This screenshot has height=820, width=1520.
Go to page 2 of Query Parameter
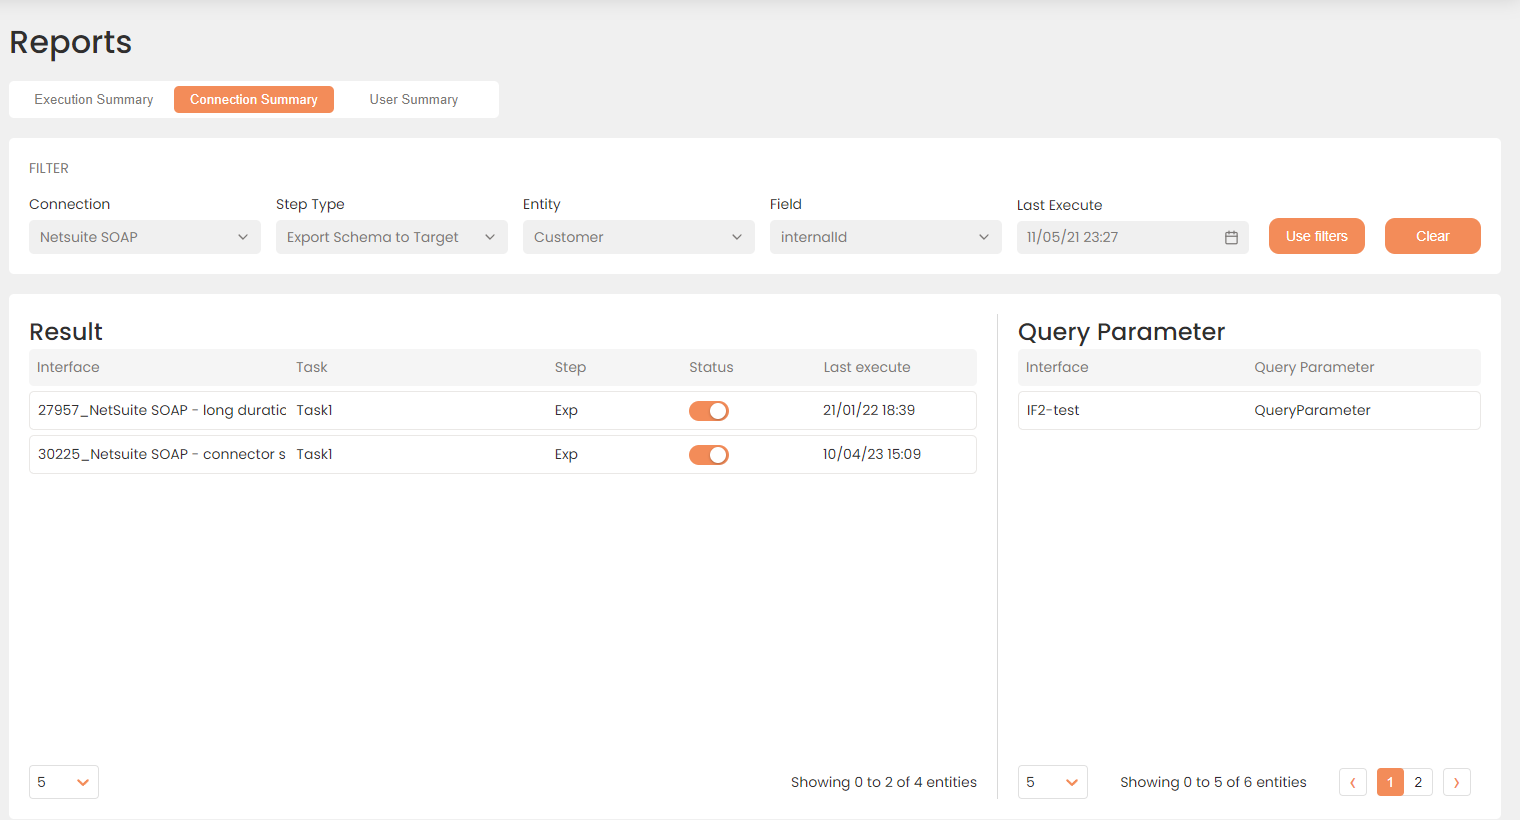(x=1418, y=782)
